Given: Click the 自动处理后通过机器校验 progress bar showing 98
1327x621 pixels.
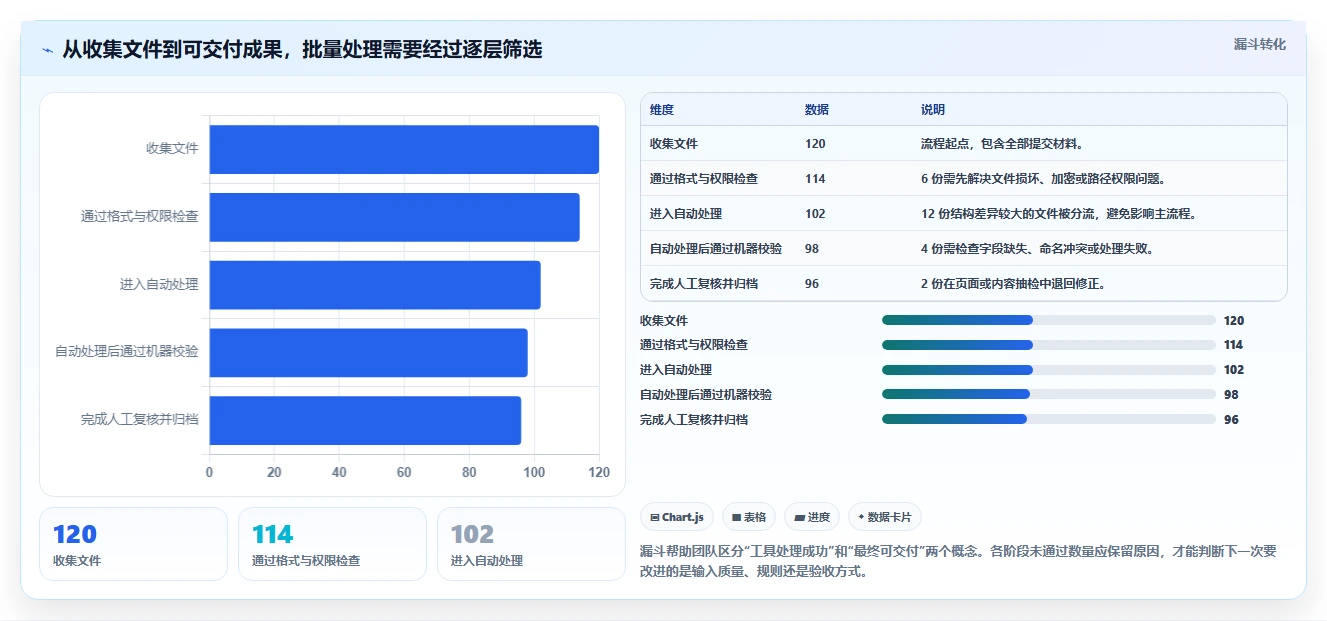Looking at the screenshot, I should [x=1049, y=395].
